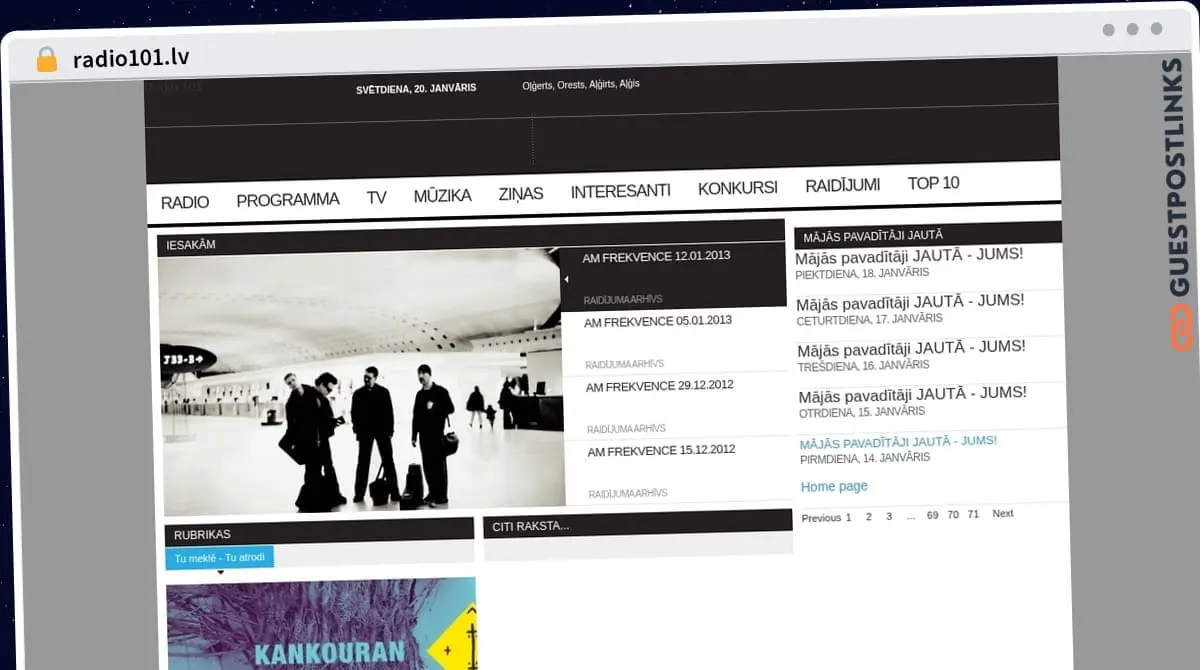Click the padlock icon beside the URL

[46, 60]
